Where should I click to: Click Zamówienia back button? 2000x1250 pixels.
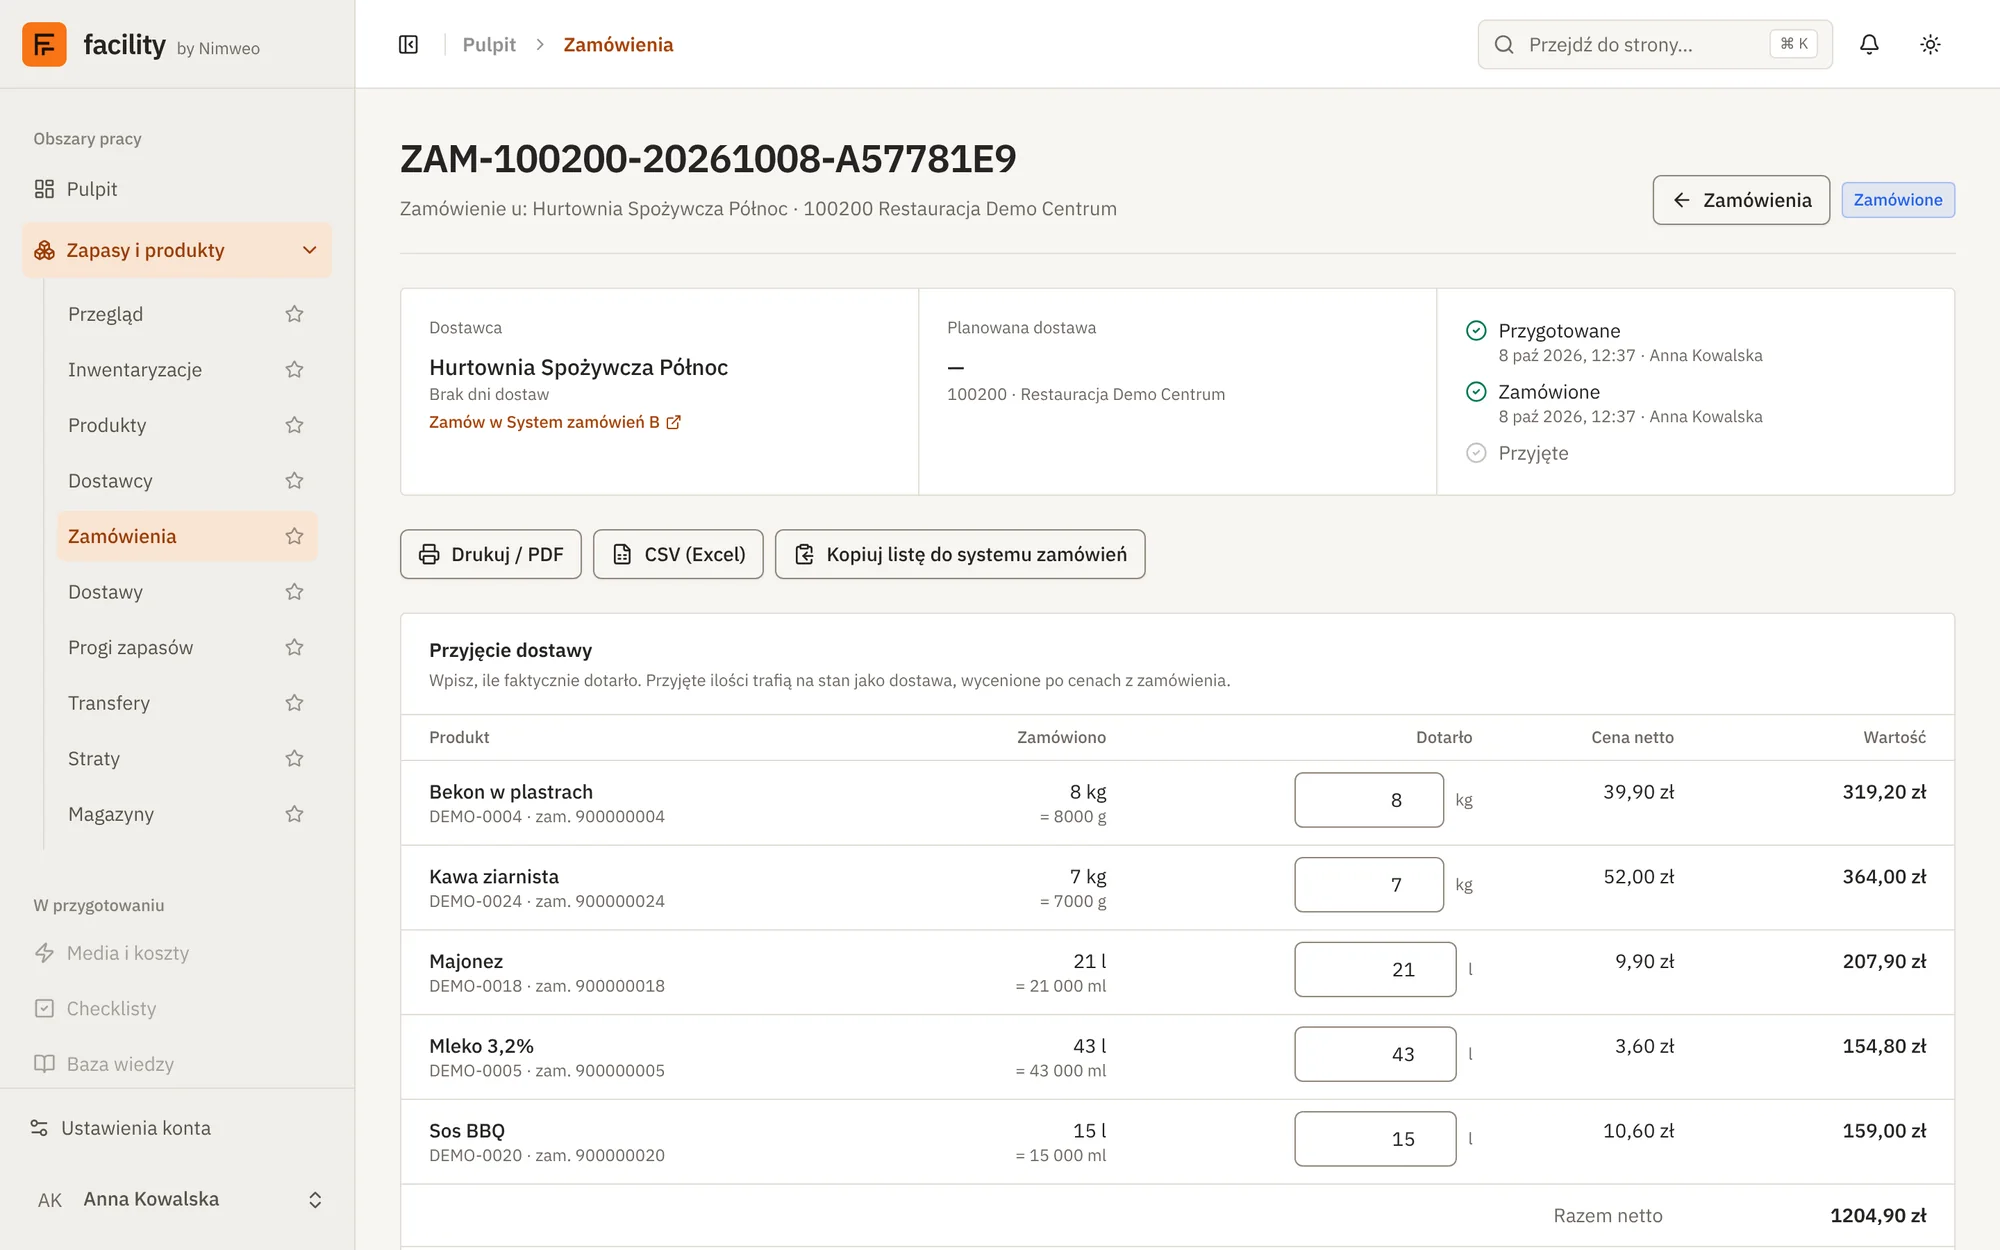coord(1741,200)
